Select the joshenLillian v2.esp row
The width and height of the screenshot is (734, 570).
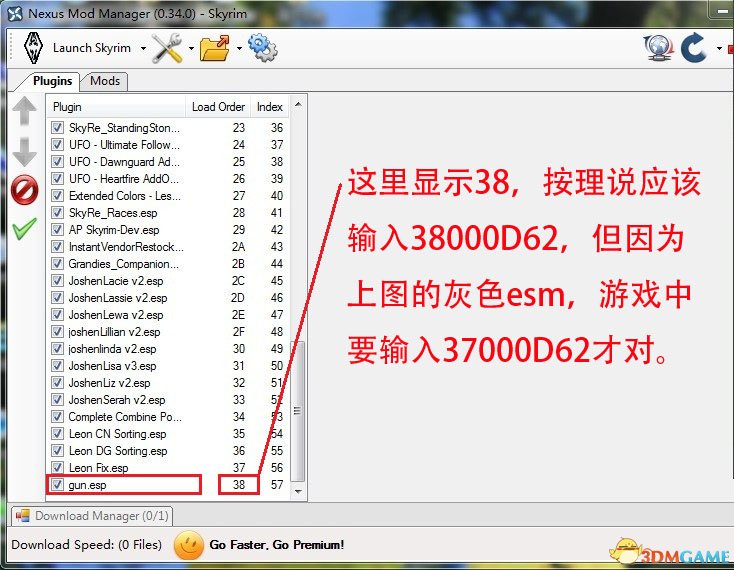pos(169,332)
